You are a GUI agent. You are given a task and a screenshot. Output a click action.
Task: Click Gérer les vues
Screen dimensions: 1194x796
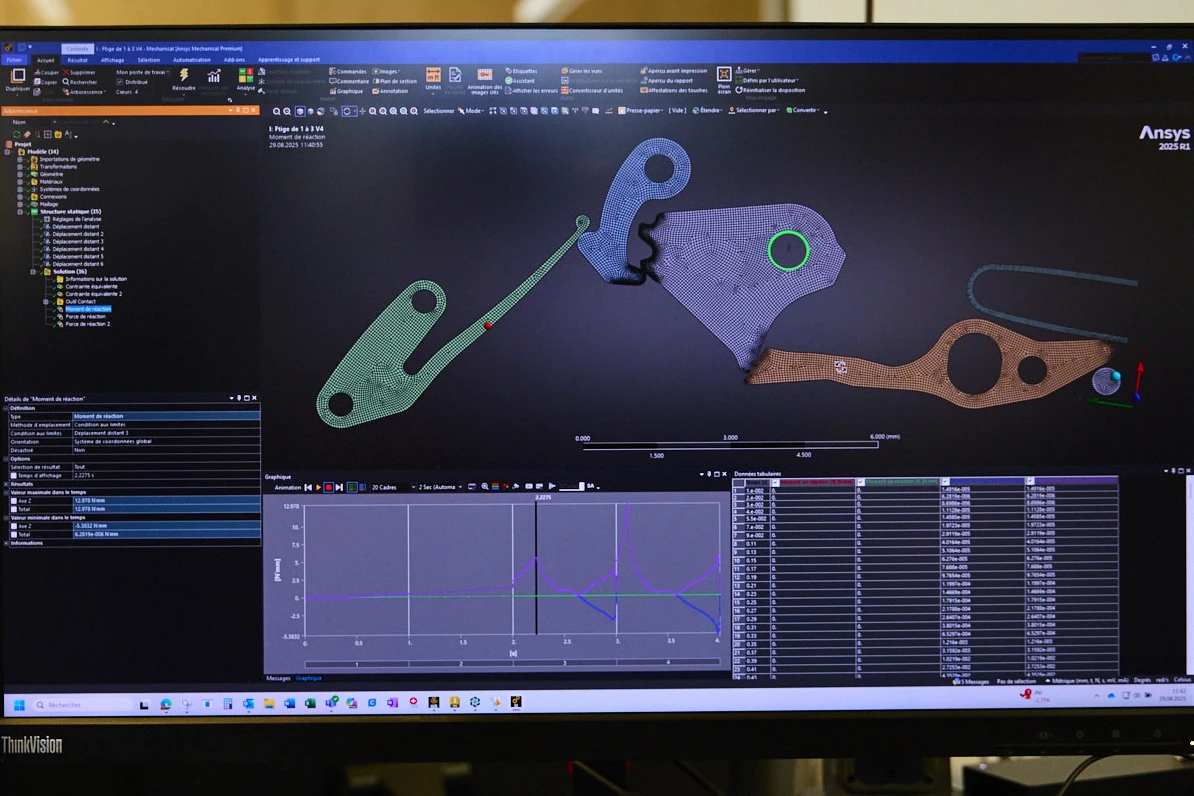(x=582, y=71)
